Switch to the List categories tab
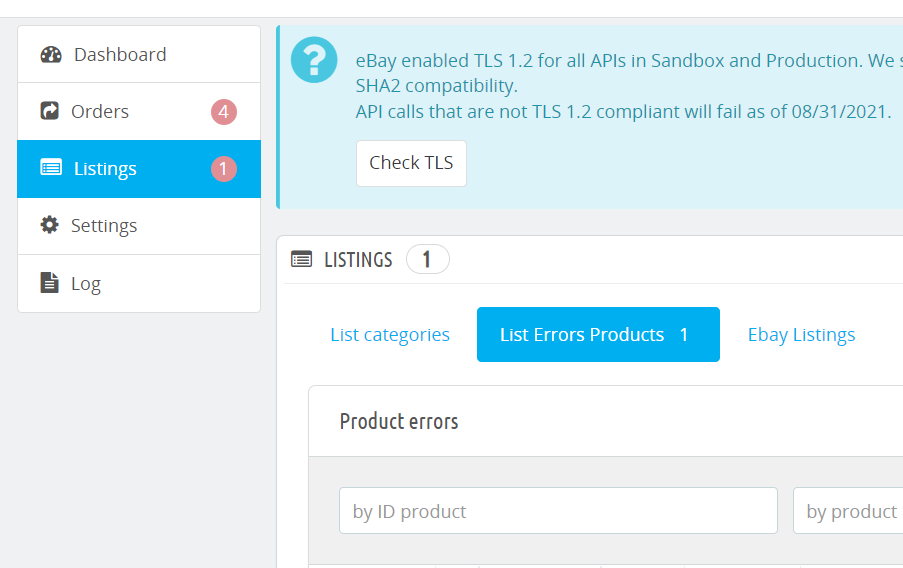Image resolution: width=903 pixels, height=568 pixels. click(390, 335)
